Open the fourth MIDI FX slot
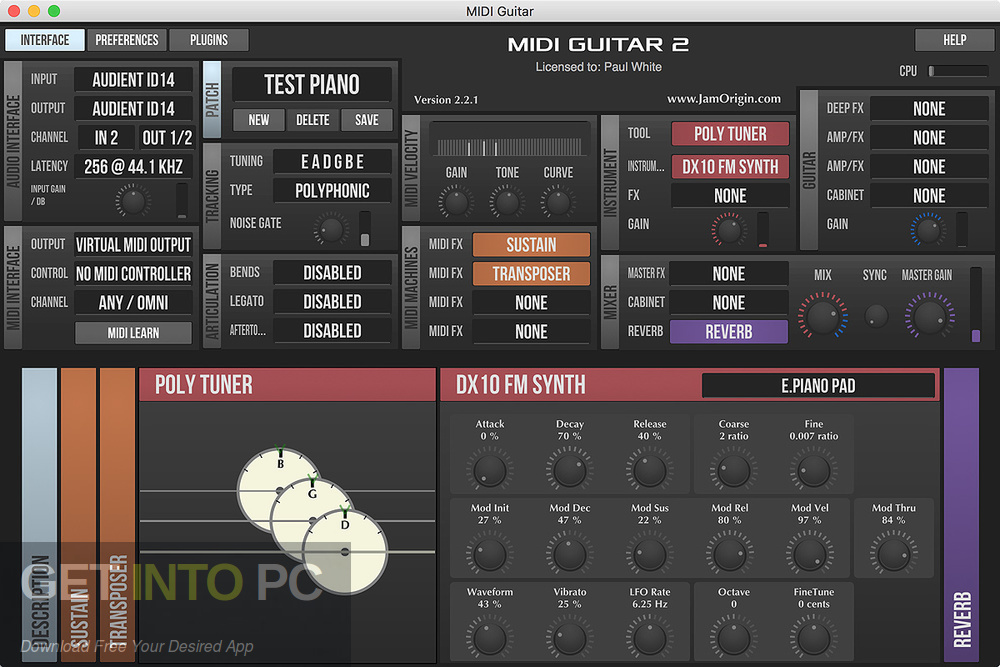 point(531,332)
